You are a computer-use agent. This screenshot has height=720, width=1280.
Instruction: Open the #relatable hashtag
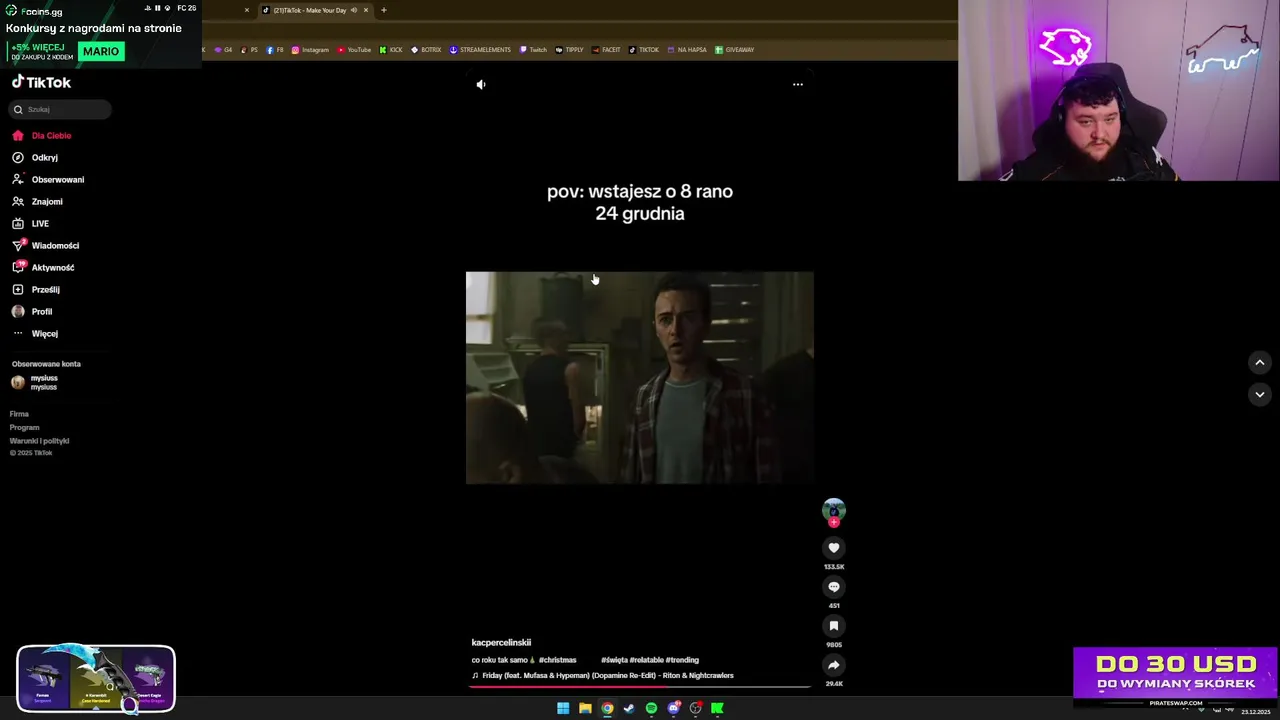click(x=646, y=660)
